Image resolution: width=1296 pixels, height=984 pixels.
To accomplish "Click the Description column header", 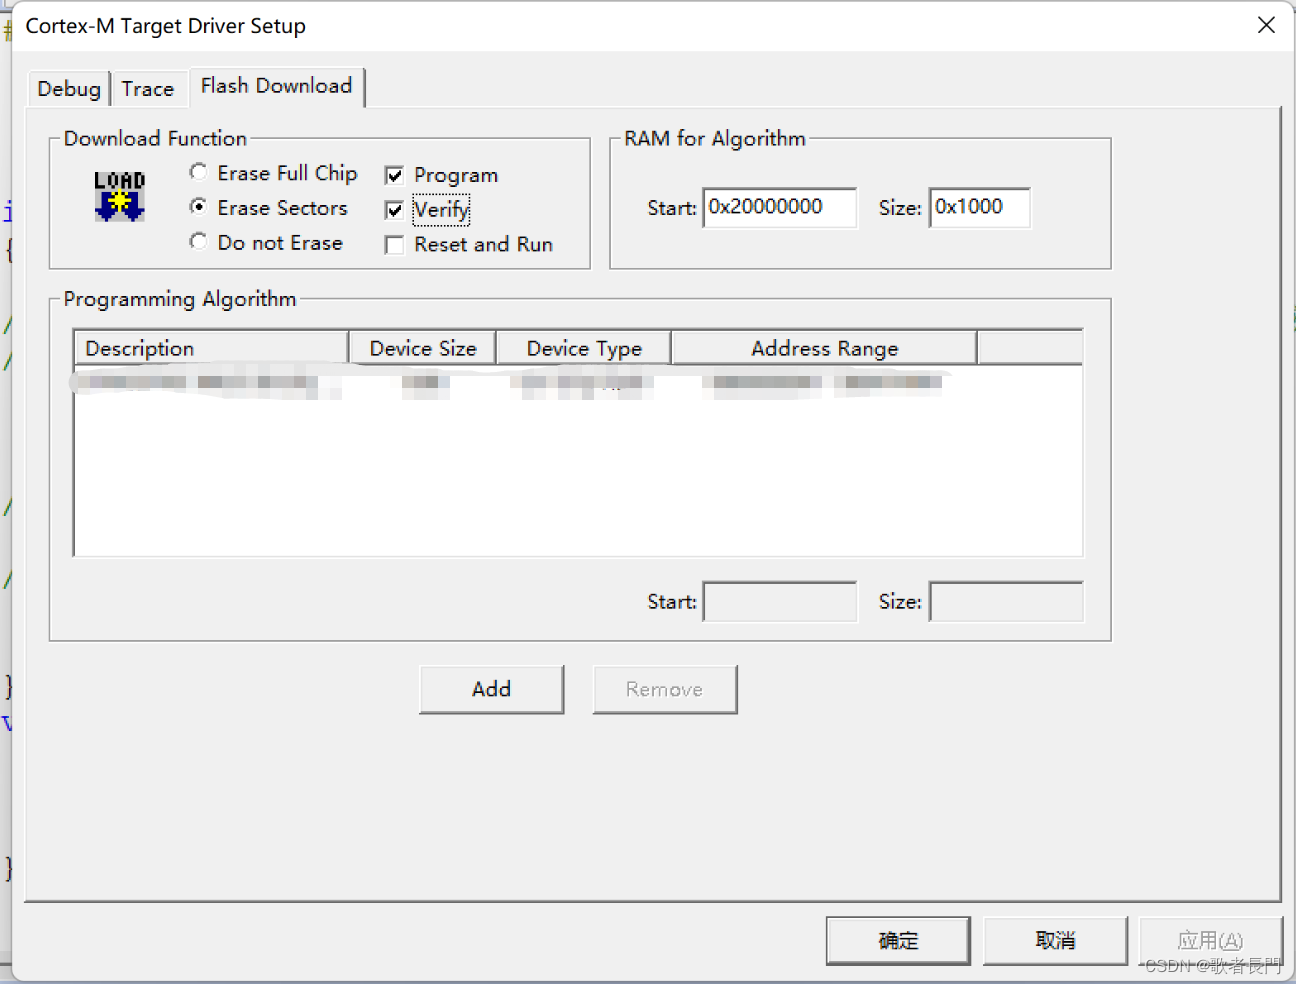I will tap(211, 348).
